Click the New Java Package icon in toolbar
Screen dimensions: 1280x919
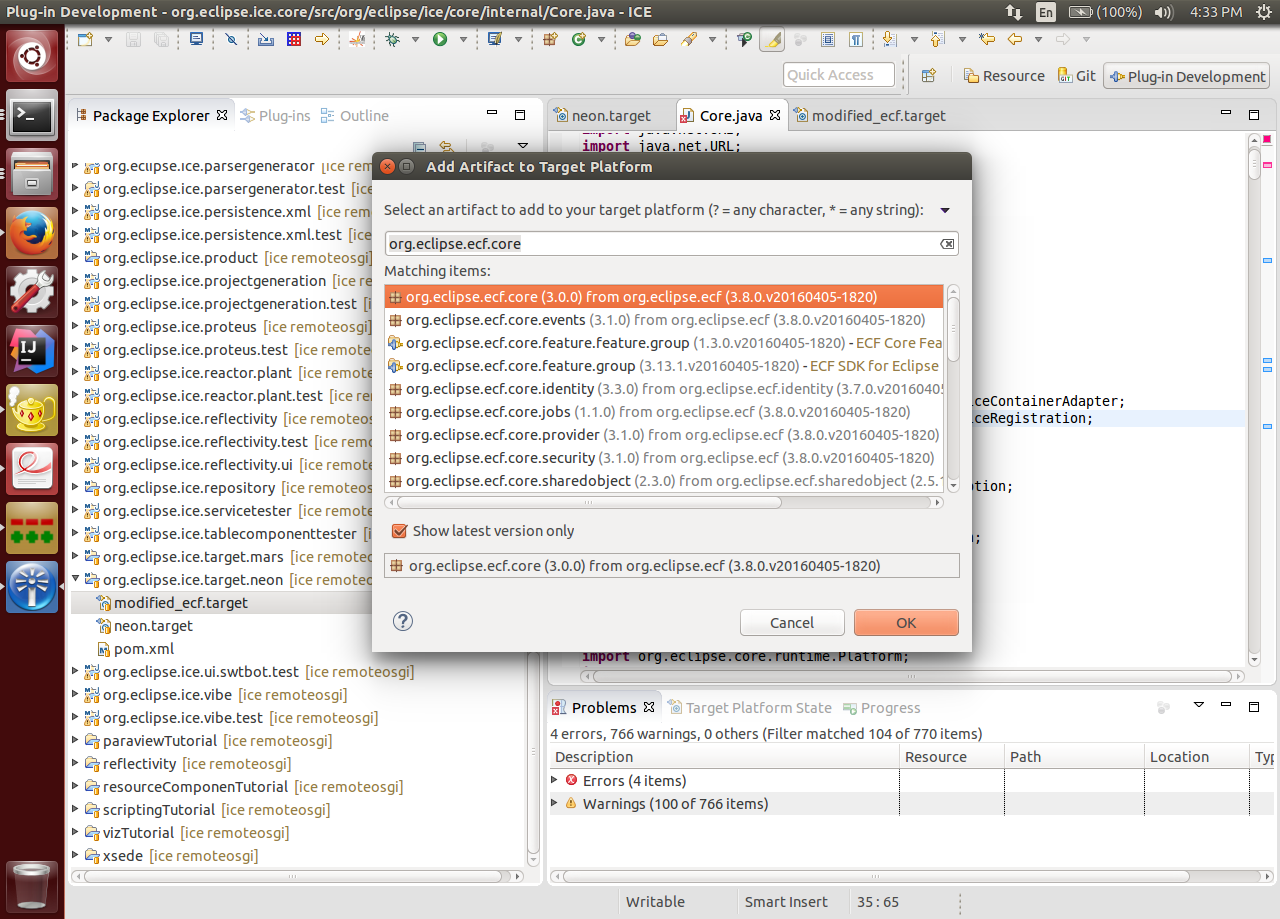[550, 40]
